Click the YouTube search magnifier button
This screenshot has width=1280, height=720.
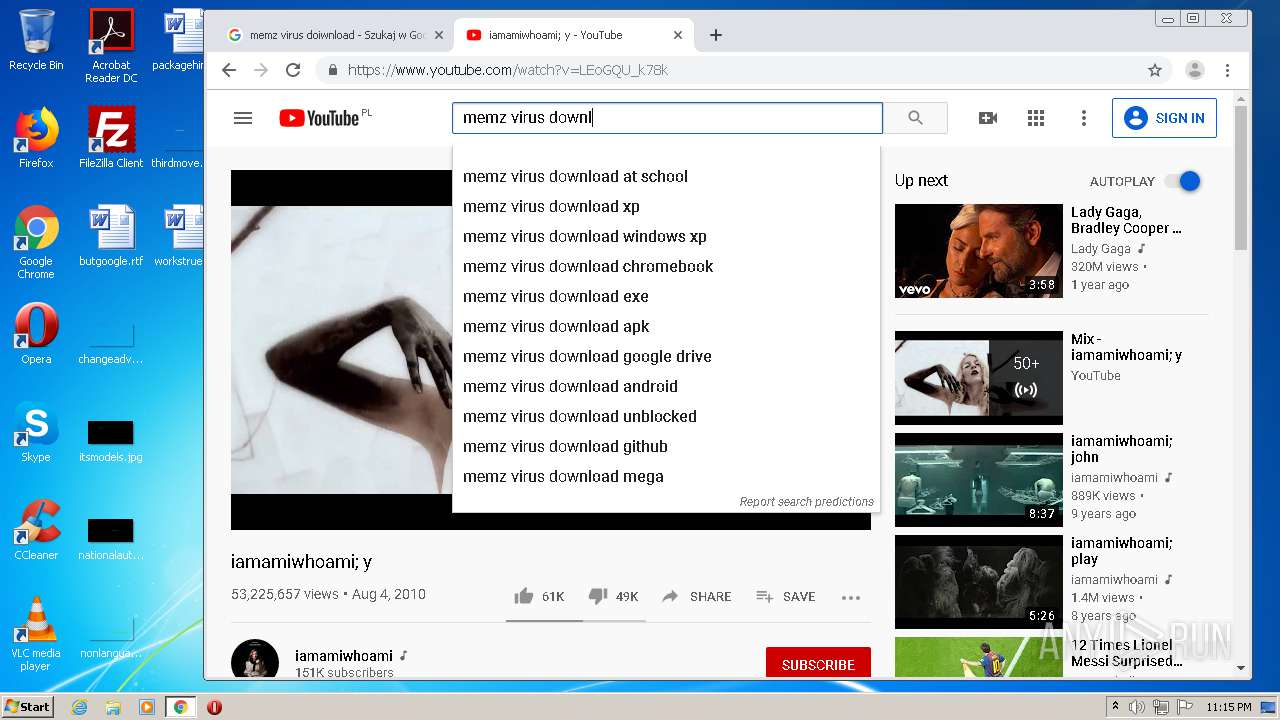[915, 118]
